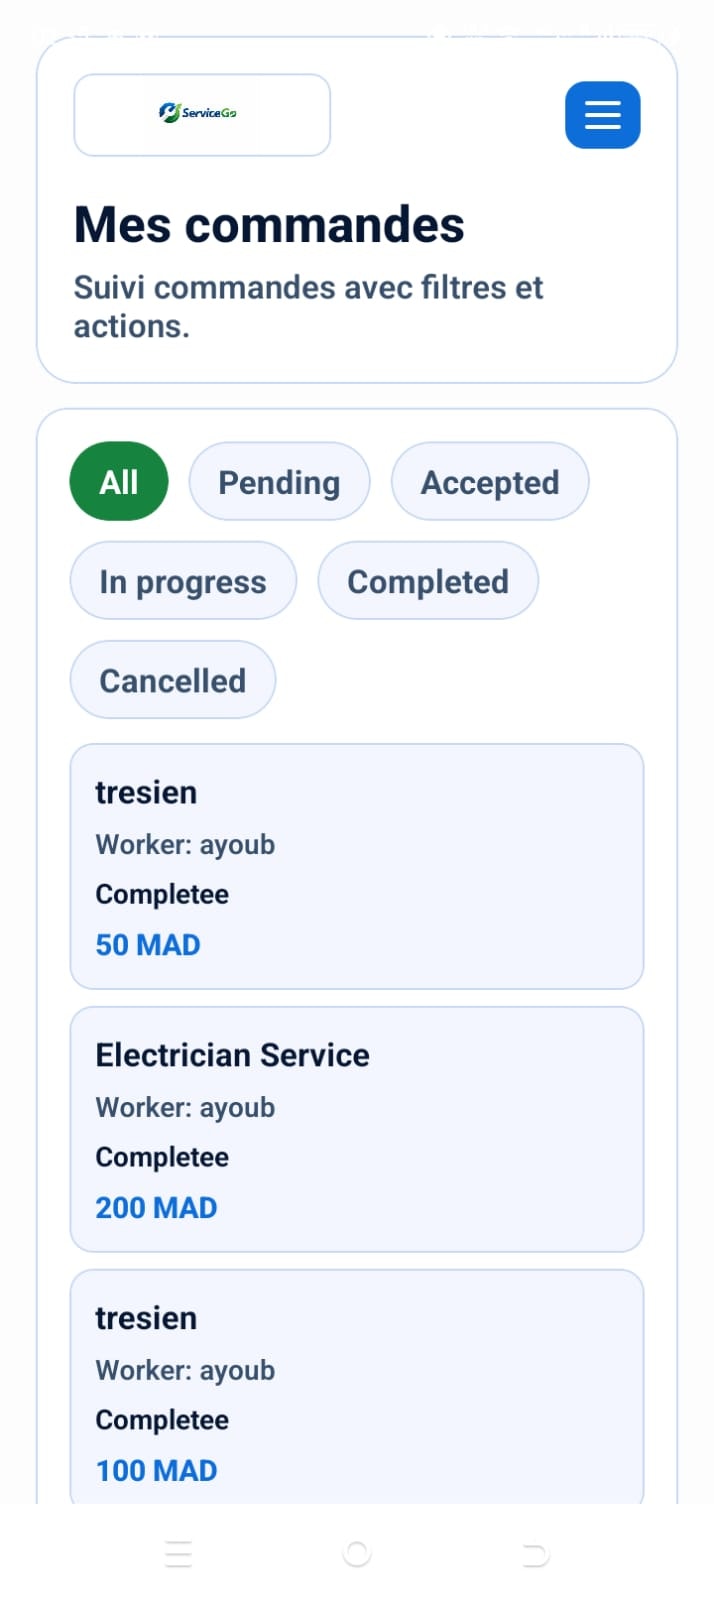Screen dimensions: 714x1599
Task: Activate the Accepted filter
Action: coord(490,481)
